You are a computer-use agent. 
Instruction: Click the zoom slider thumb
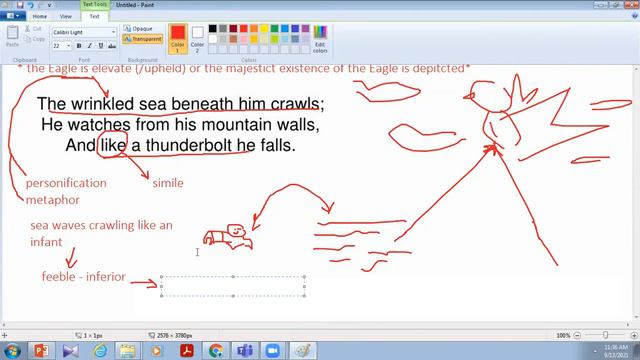point(605,335)
